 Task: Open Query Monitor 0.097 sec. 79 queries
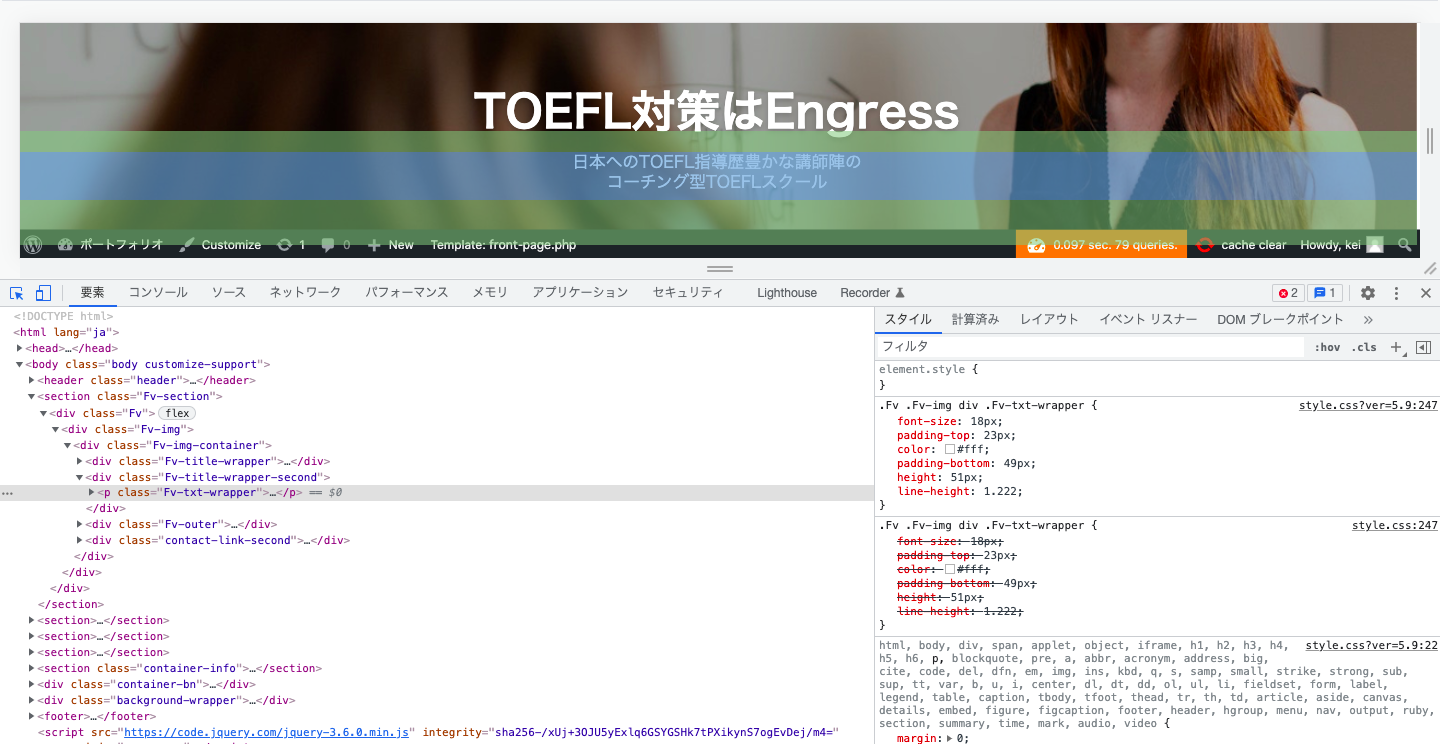[x=1102, y=245]
